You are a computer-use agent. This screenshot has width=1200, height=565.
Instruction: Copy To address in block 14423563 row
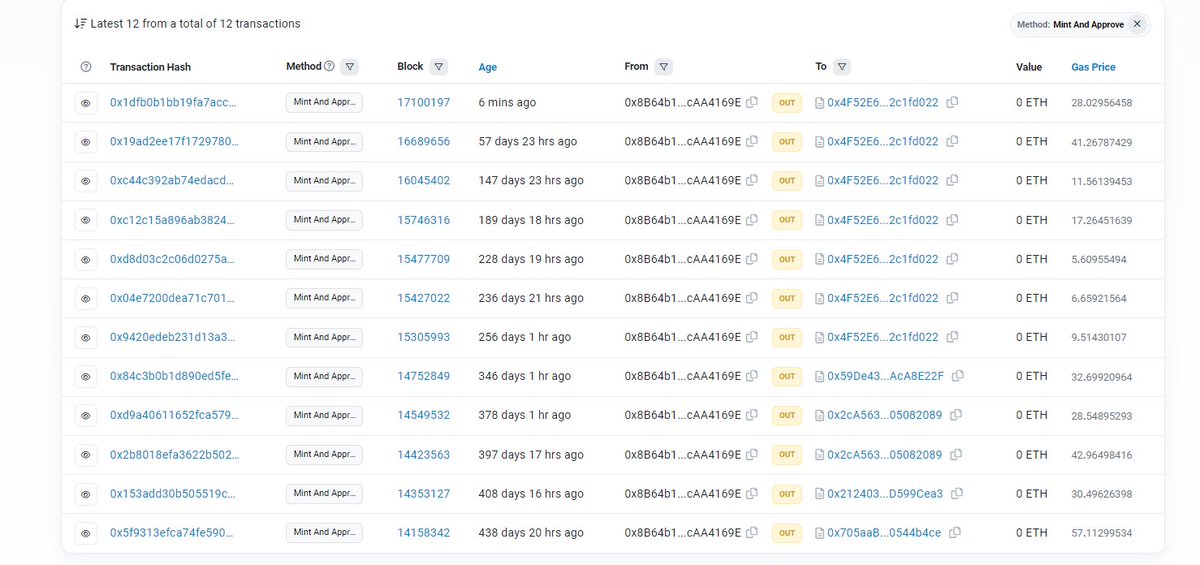coord(956,454)
